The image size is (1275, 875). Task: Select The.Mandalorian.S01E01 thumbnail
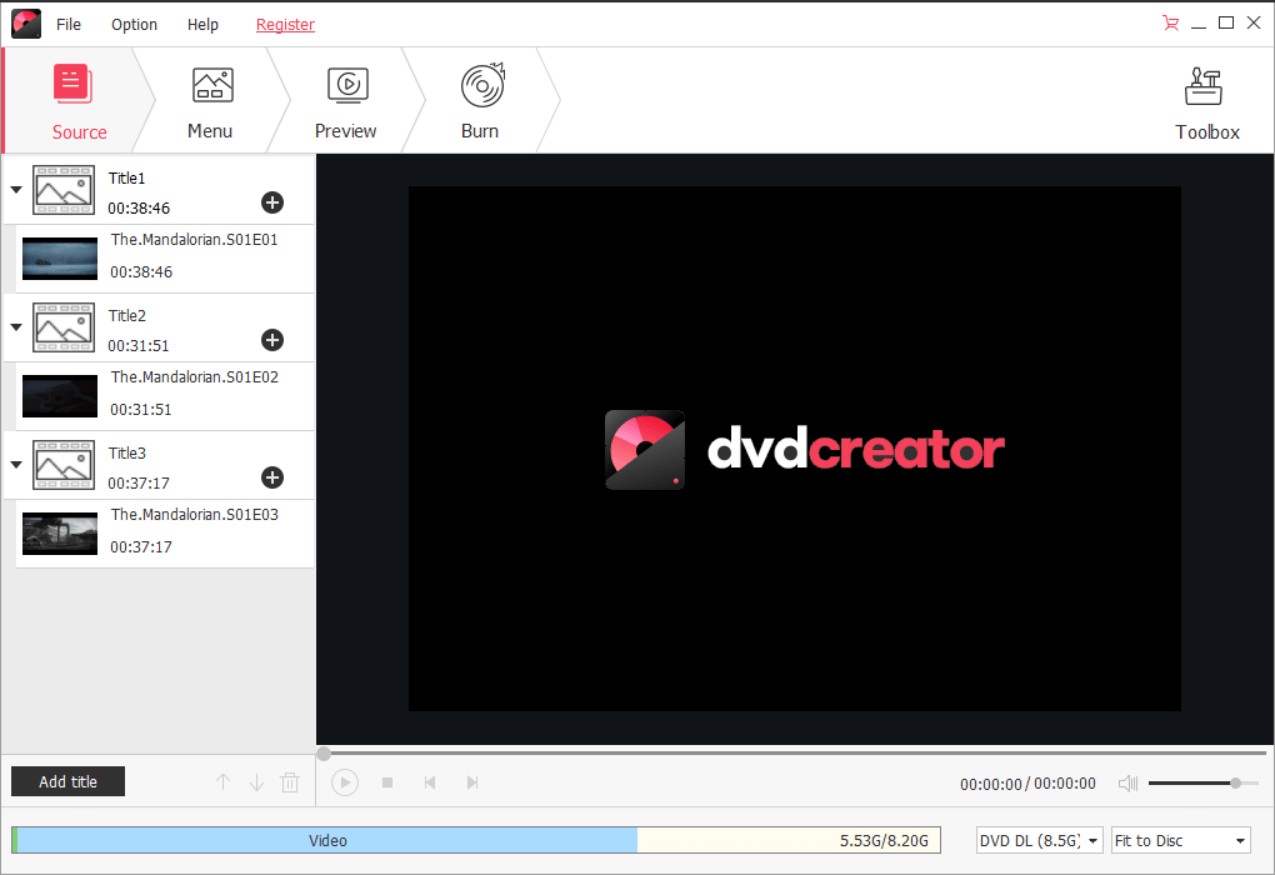point(60,258)
